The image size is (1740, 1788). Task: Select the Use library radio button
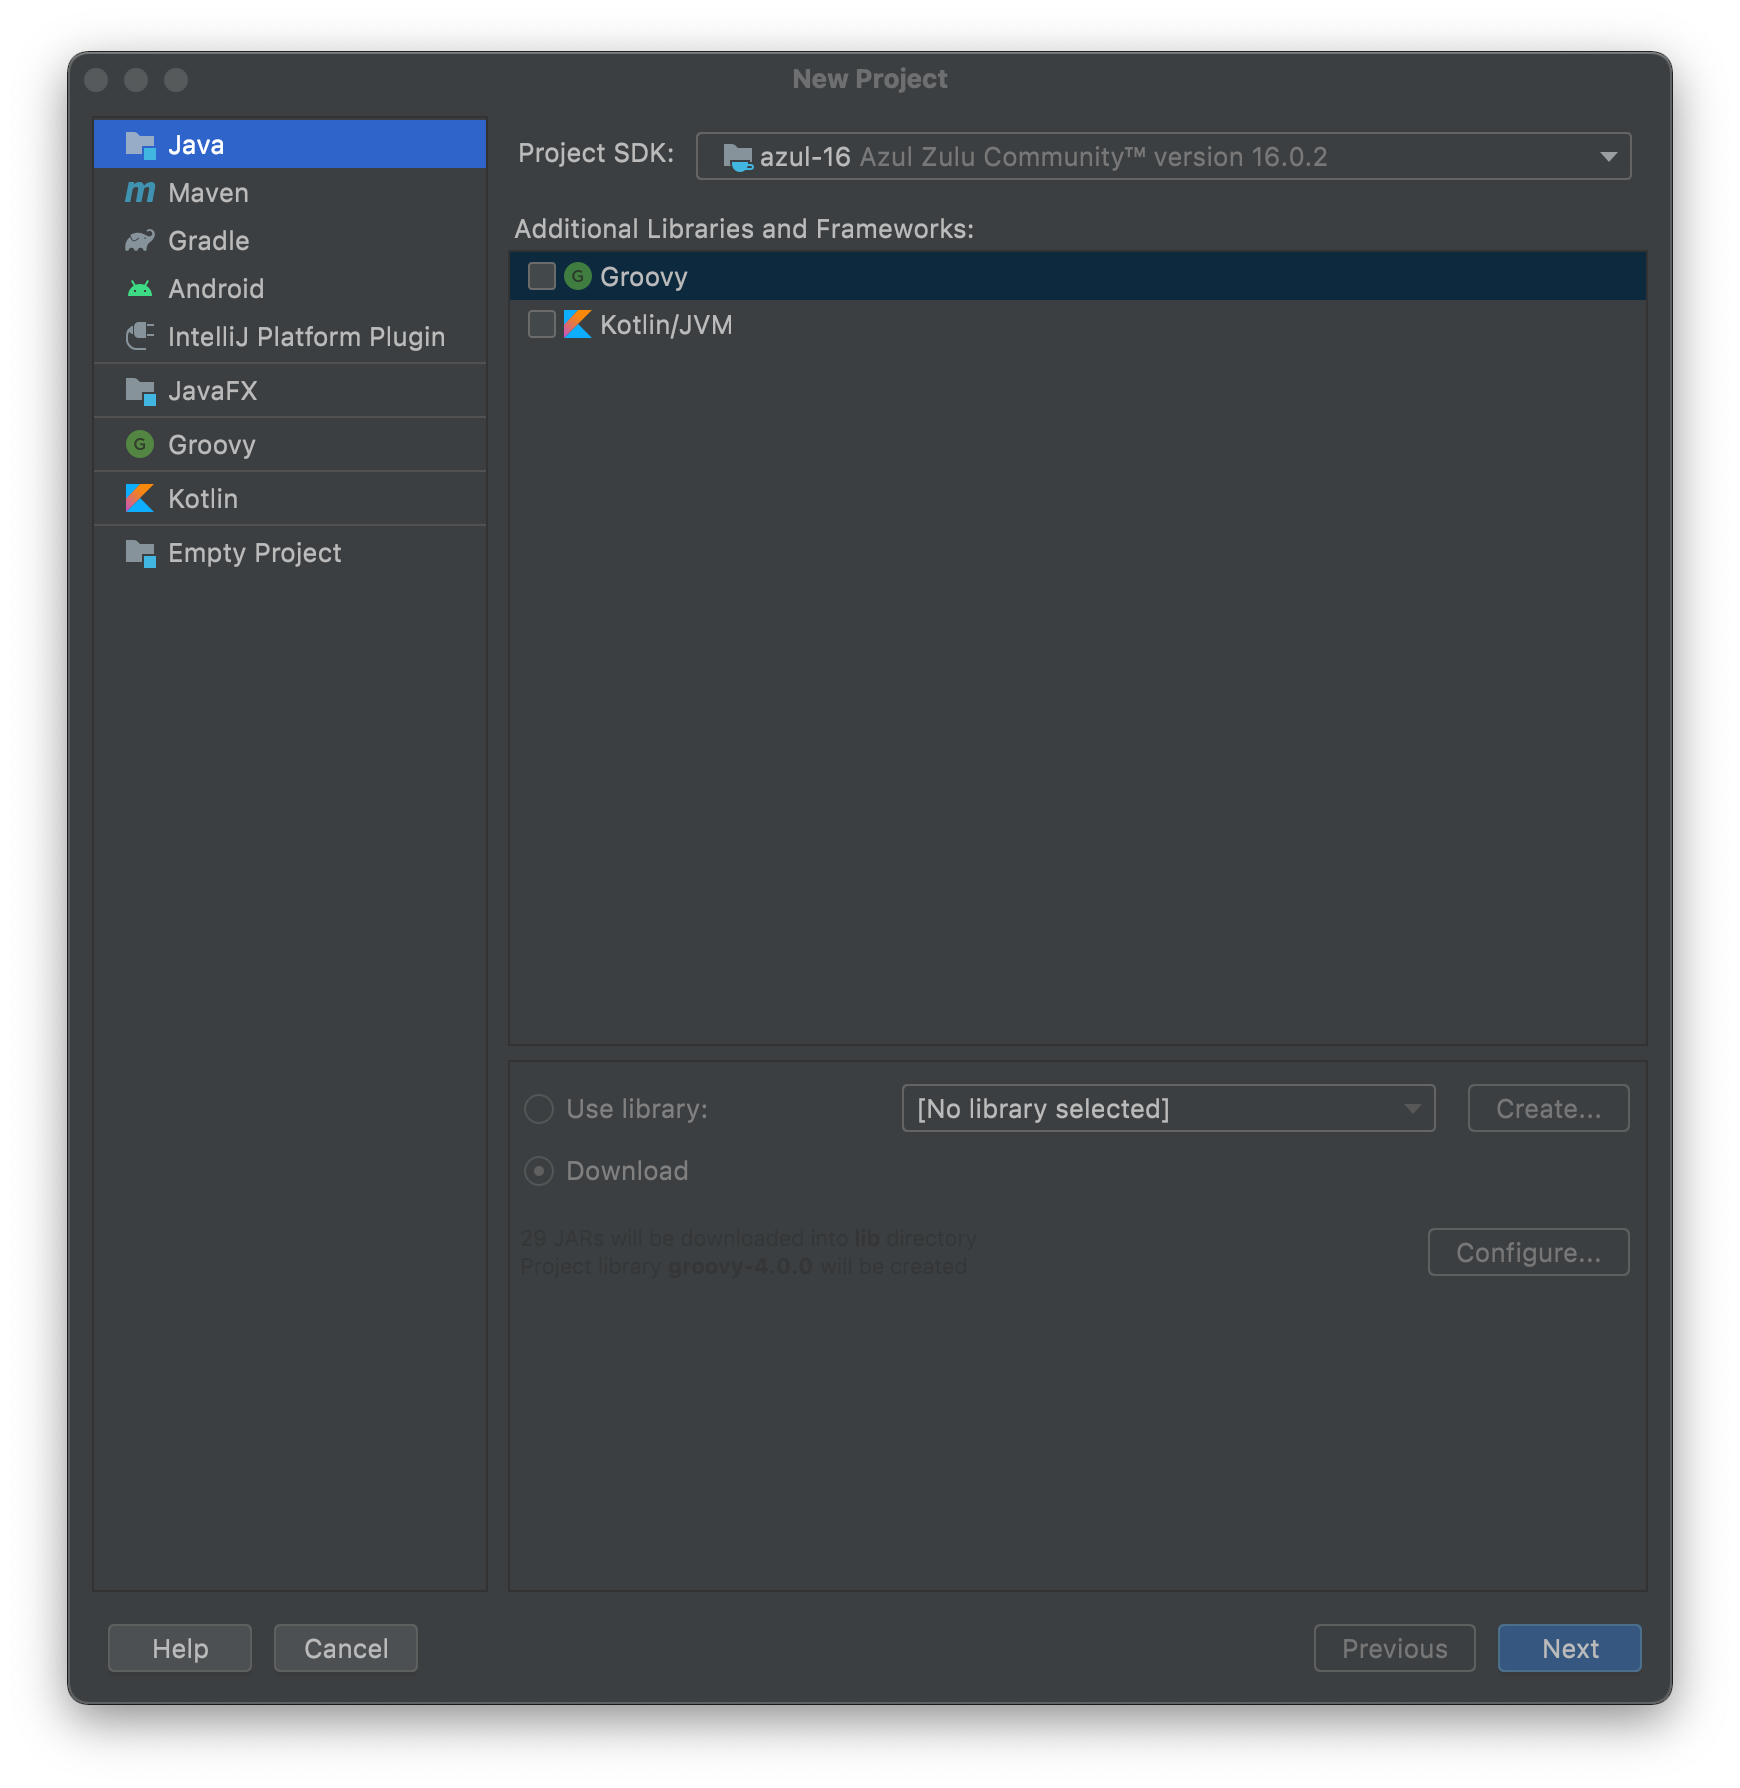pos(539,1109)
